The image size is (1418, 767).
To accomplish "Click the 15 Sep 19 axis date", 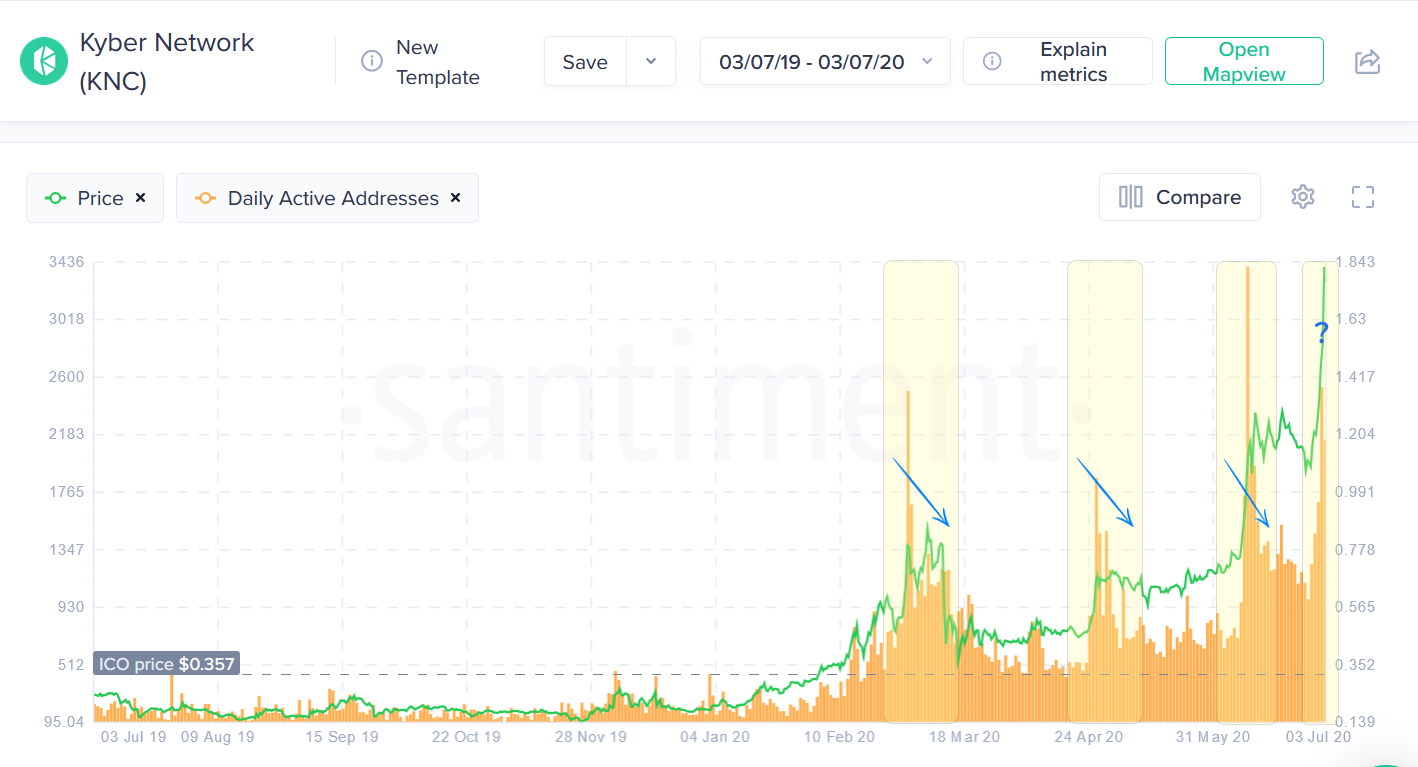I will click(x=342, y=737).
